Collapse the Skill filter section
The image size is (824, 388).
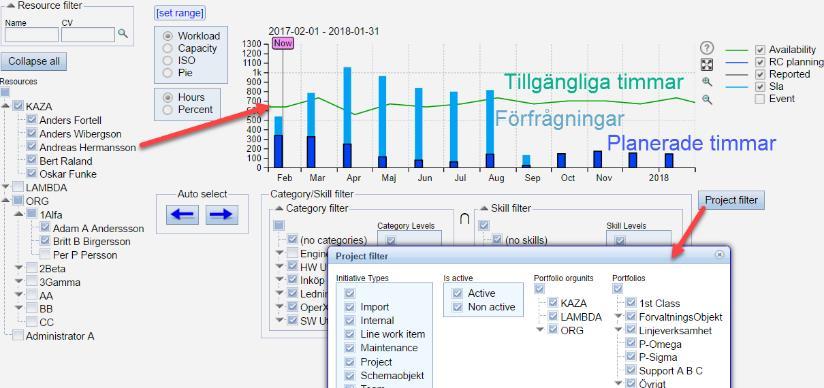point(484,209)
